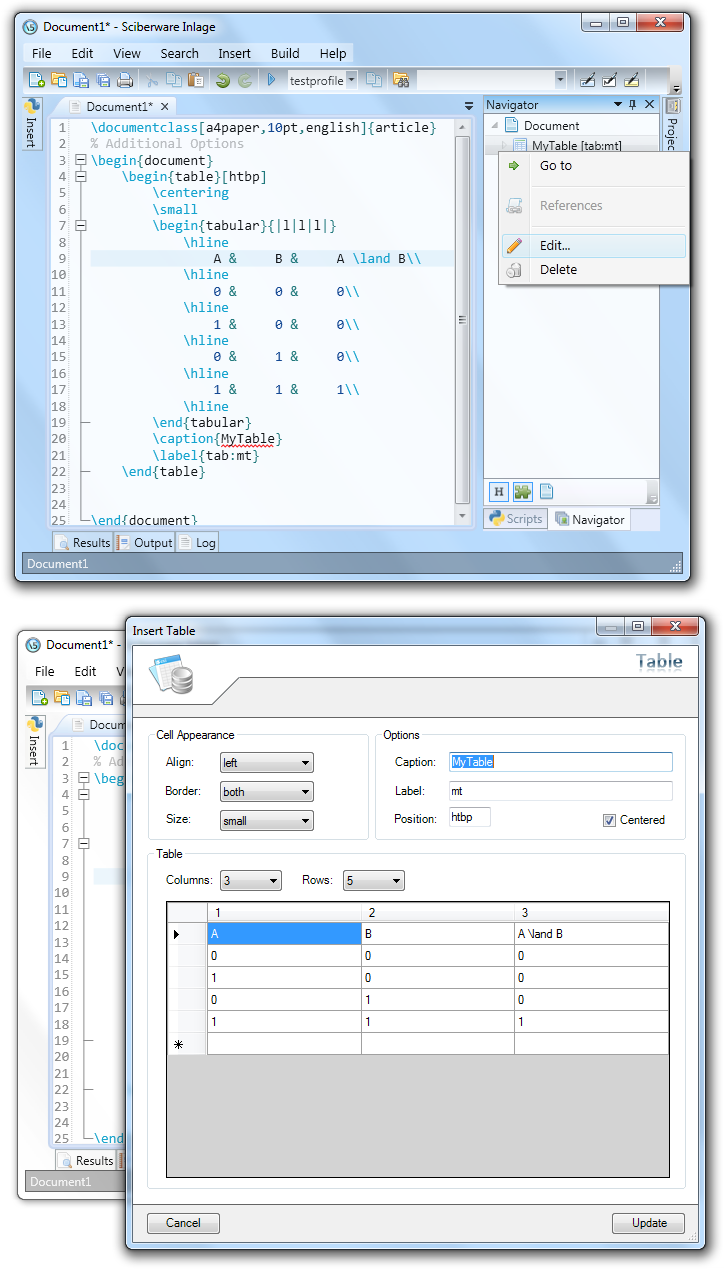Click the middle pencil check icon at toolbar end
728x1272 pixels.
[609, 80]
